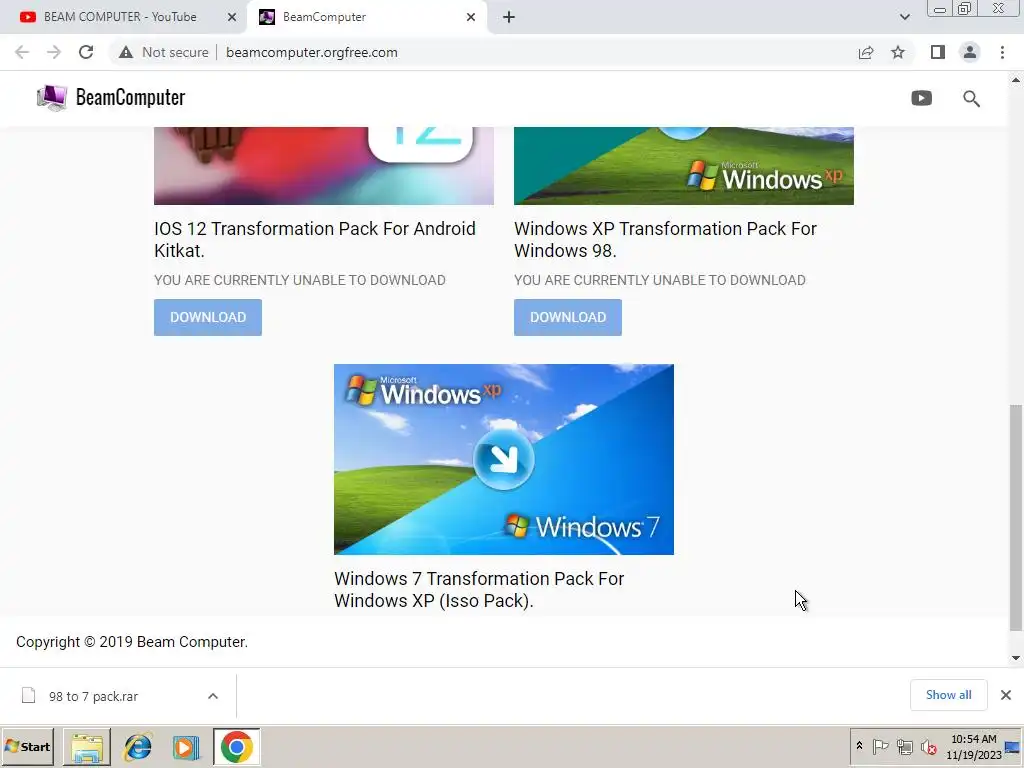
Task: Open the Chrome profile icon
Action: point(970,52)
